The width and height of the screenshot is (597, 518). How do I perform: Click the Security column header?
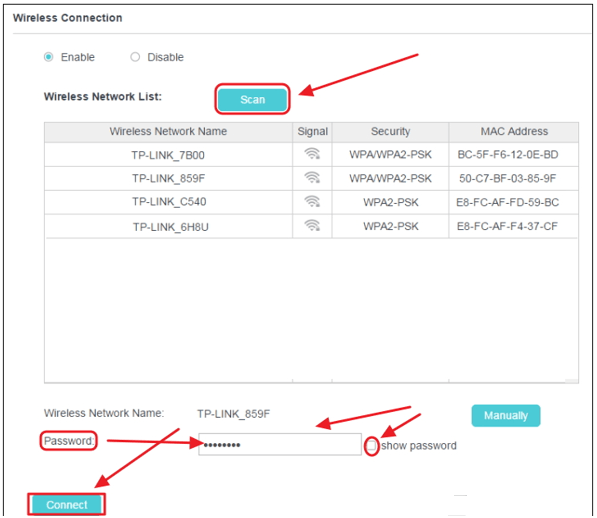click(390, 132)
